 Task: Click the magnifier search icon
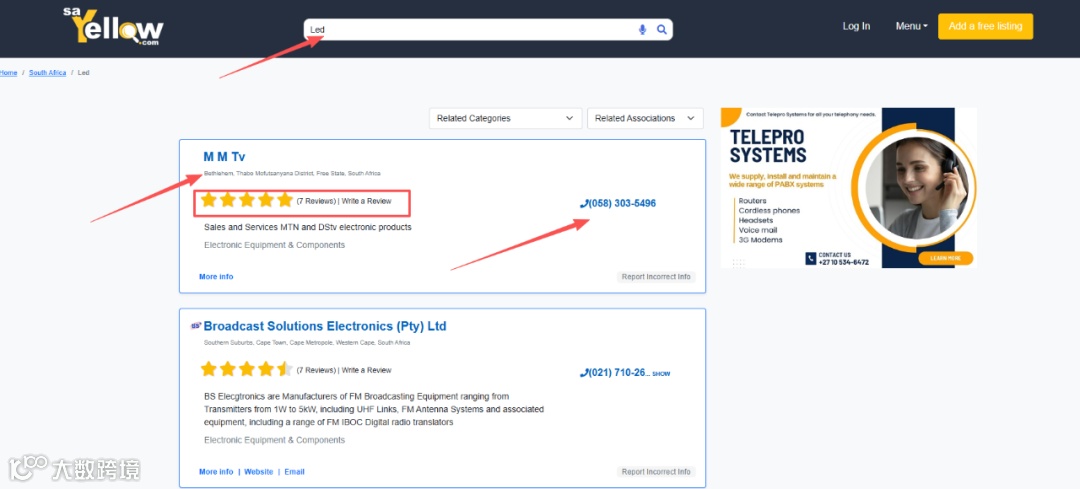pos(662,30)
